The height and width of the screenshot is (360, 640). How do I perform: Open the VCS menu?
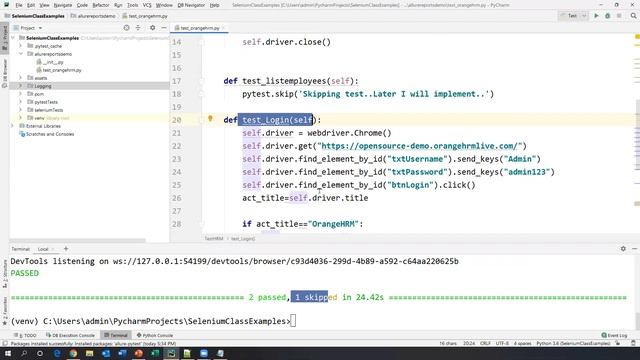147,5
